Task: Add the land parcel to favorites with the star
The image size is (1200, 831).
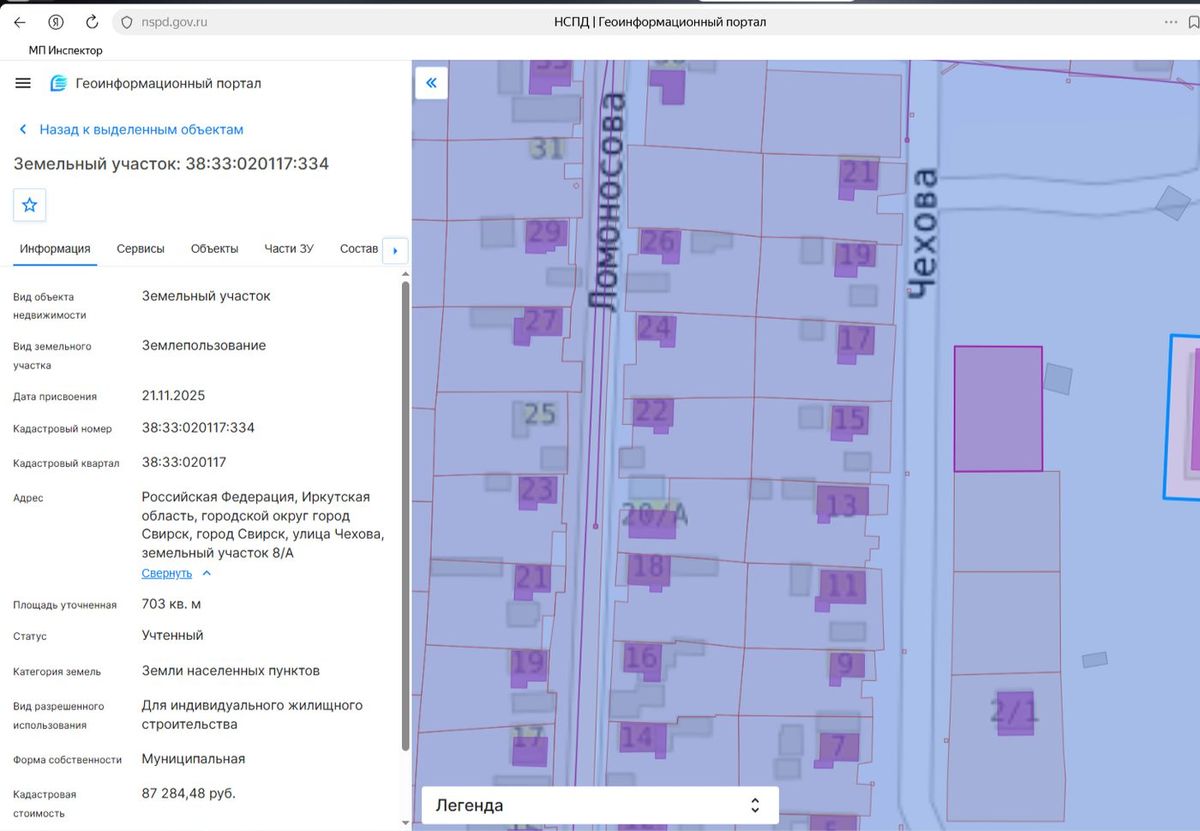Action: 30,205
